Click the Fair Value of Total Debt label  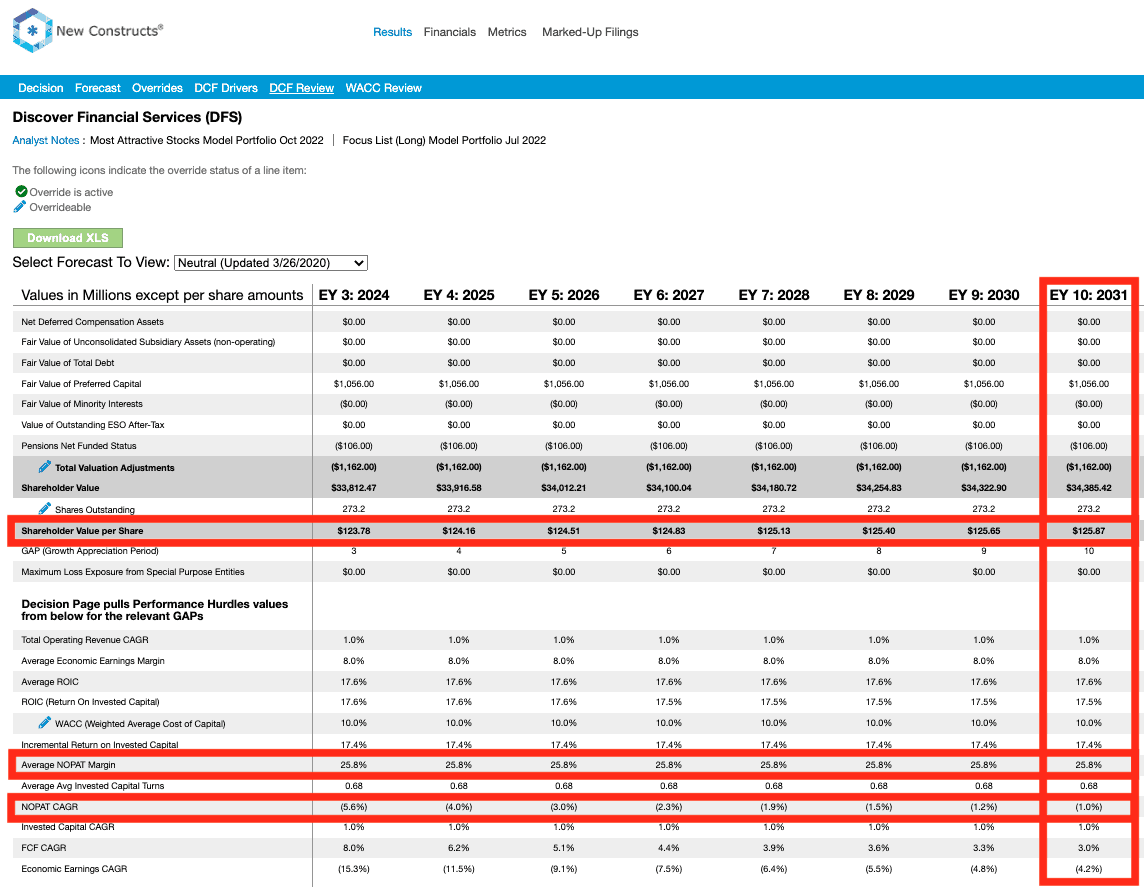[x=68, y=363]
